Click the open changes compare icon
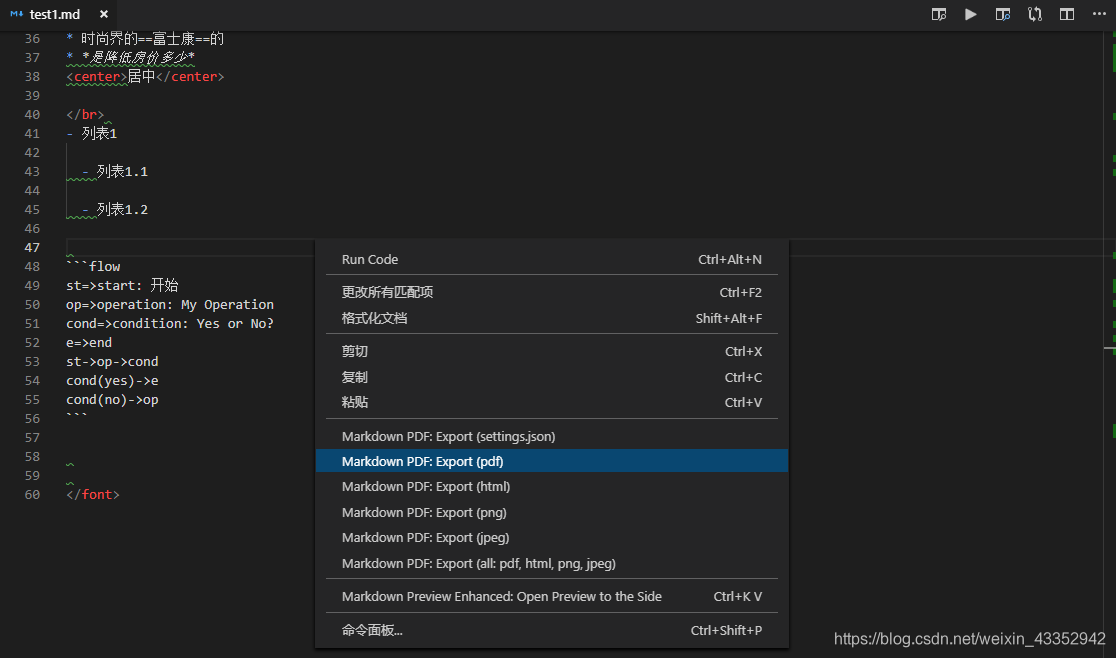Viewport: 1116px width, 658px height. point(1035,14)
